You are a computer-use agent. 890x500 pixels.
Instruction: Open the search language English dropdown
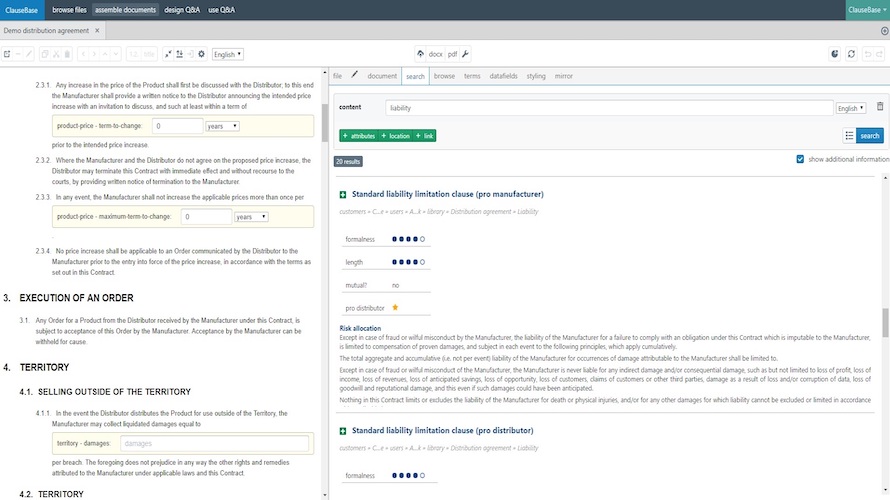pyautogui.click(x=850, y=108)
